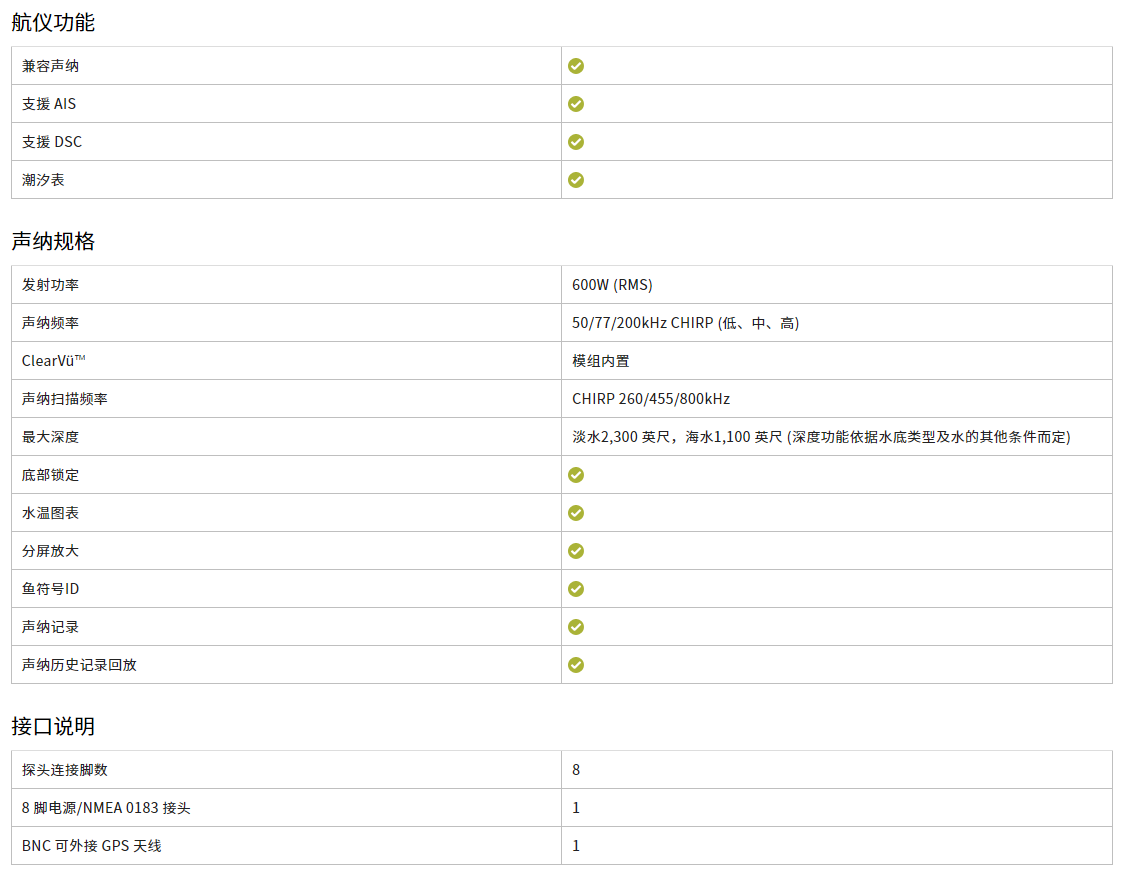
Task: Click the checkmark icon for 声纳历史记录回放
Action: point(576,665)
